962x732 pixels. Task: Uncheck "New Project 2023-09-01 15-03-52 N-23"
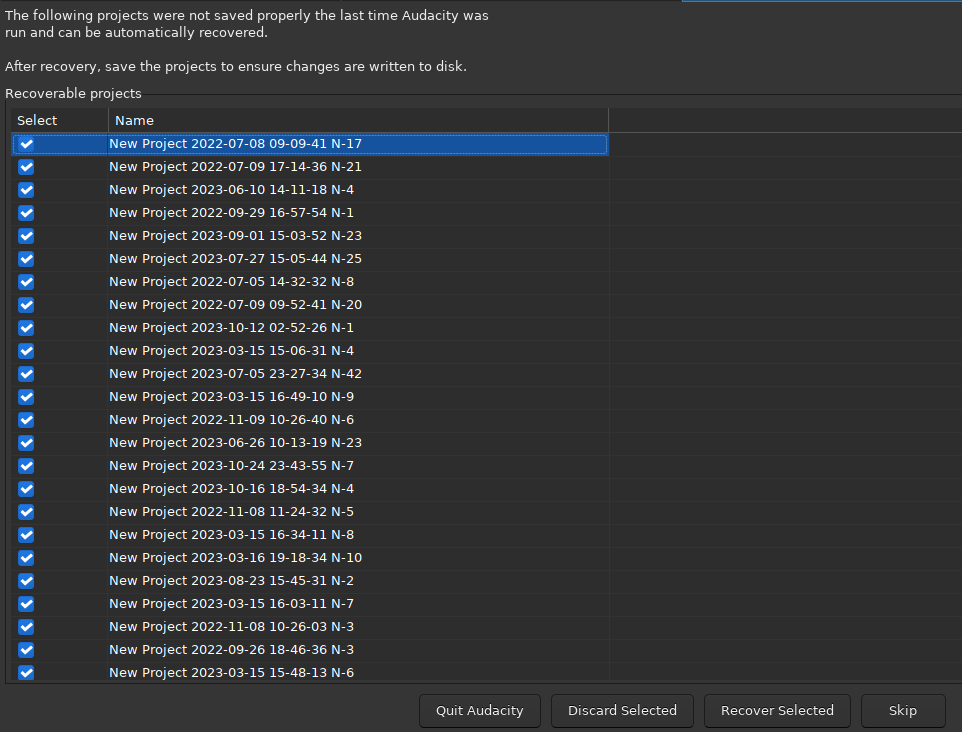pyautogui.click(x=25, y=236)
